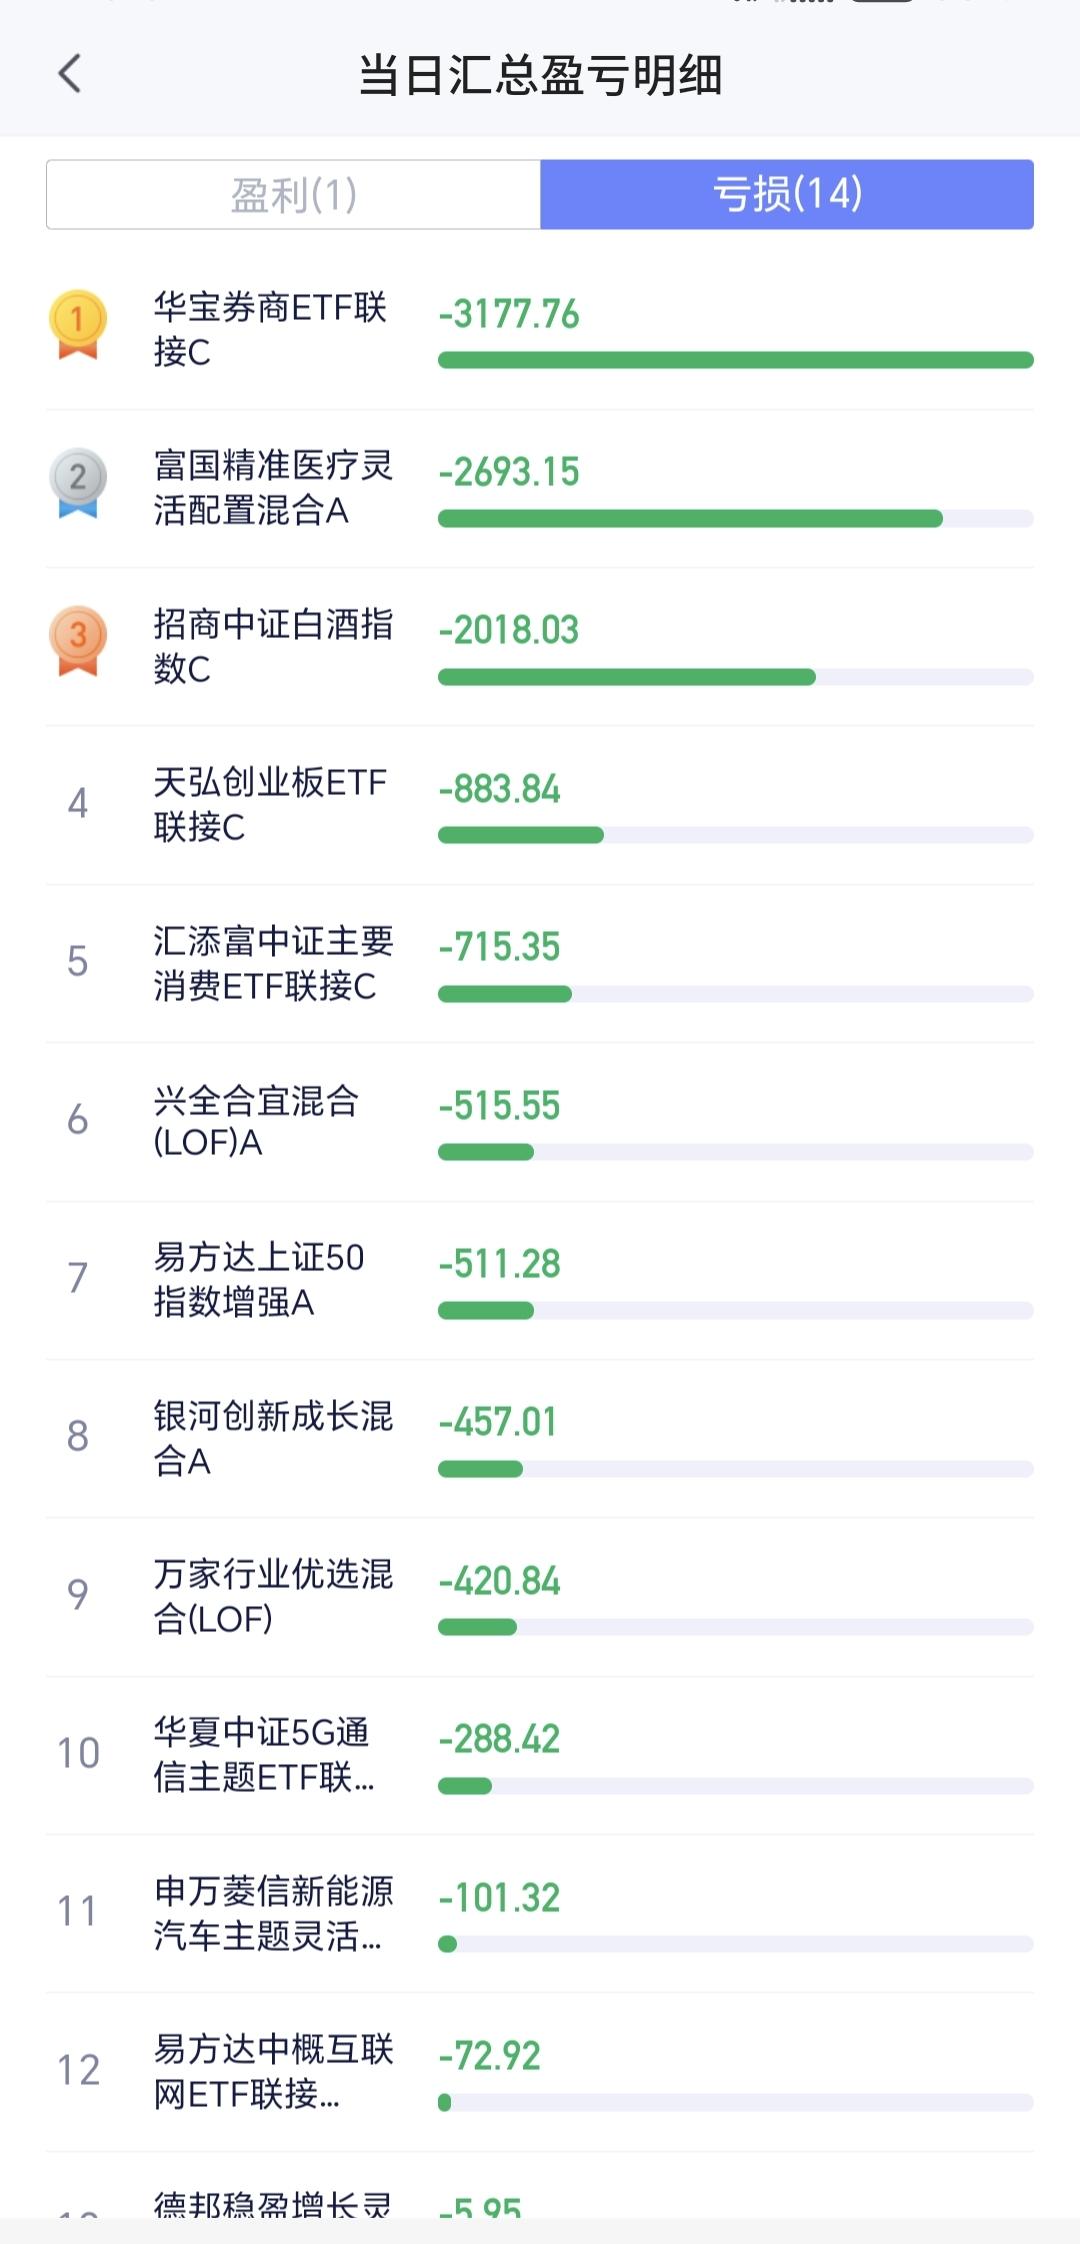The width and height of the screenshot is (1080, 2244).
Task: Switch to the 盈利(1) tab
Action: [293, 195]
